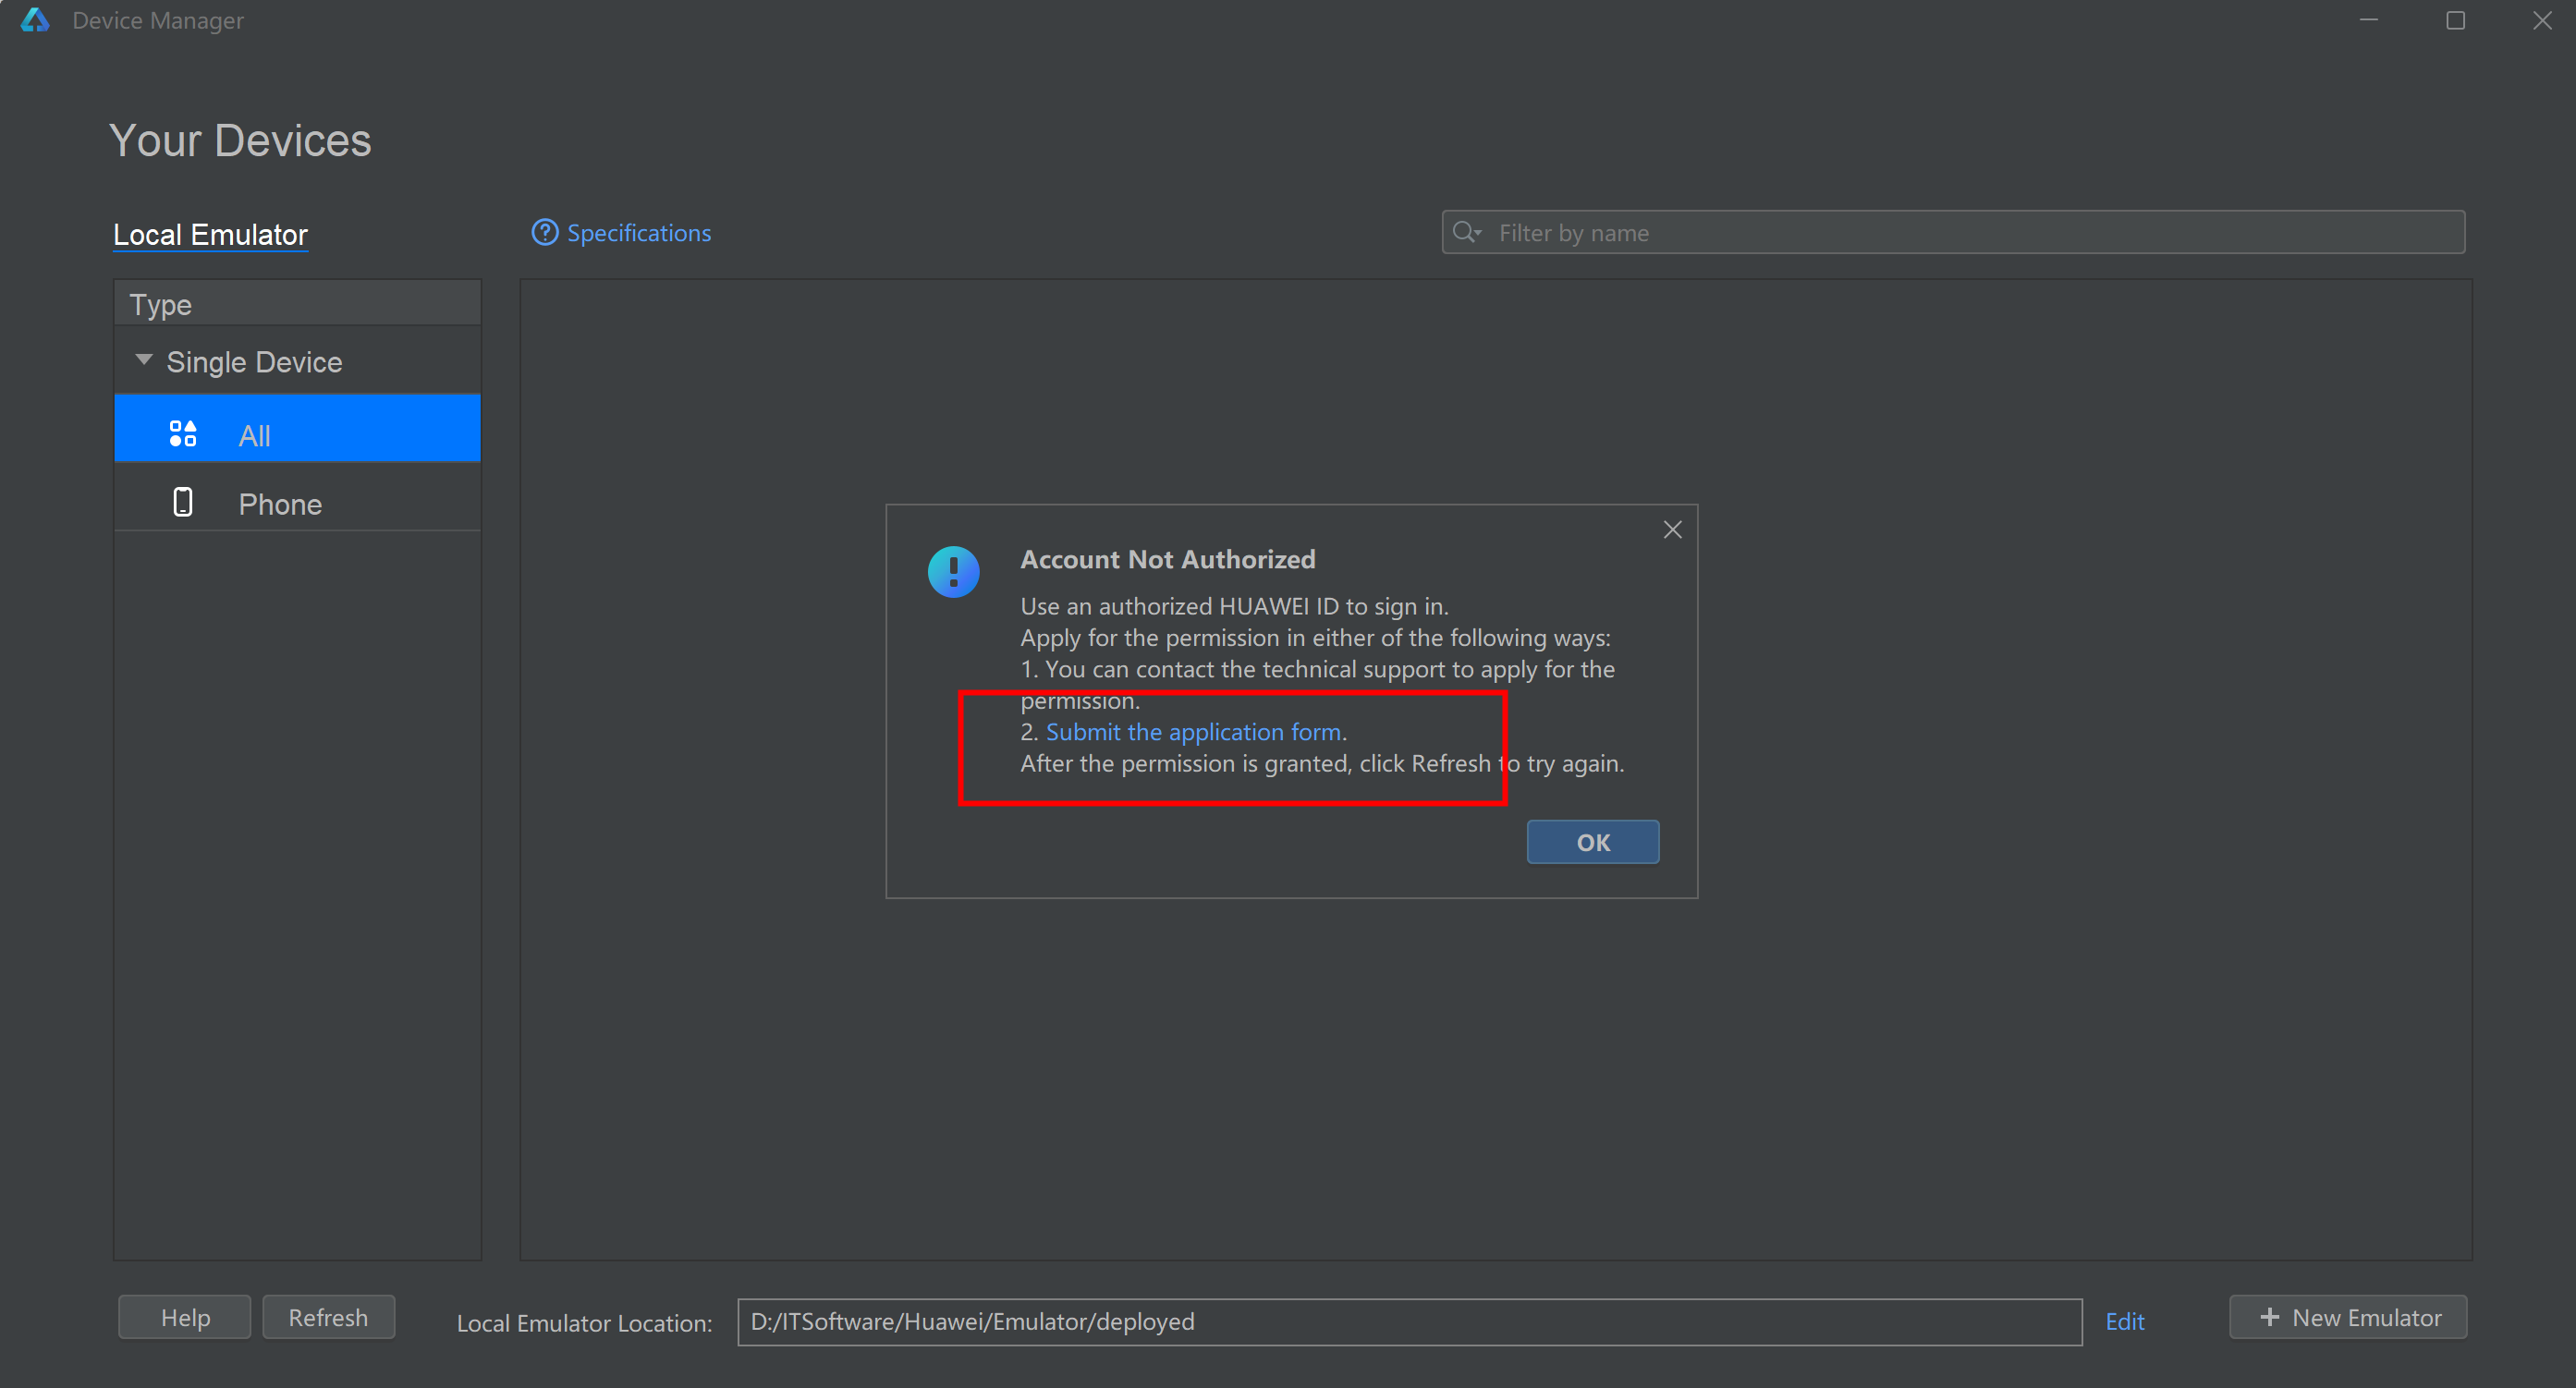Image resolution: width=2576 pixels, height=1388 pixels.
Task: Click the warning exclamation icon in dialog
Action: point(953,571)
